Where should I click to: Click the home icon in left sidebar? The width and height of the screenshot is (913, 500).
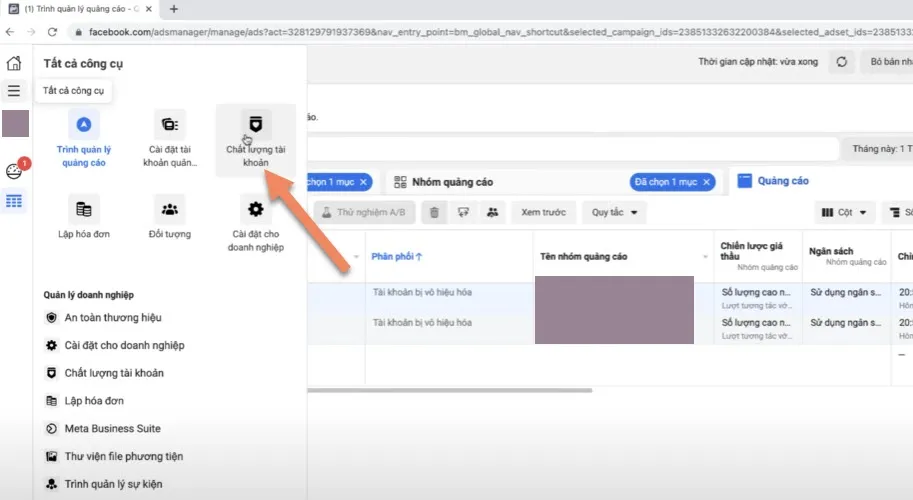coord(14,63)
